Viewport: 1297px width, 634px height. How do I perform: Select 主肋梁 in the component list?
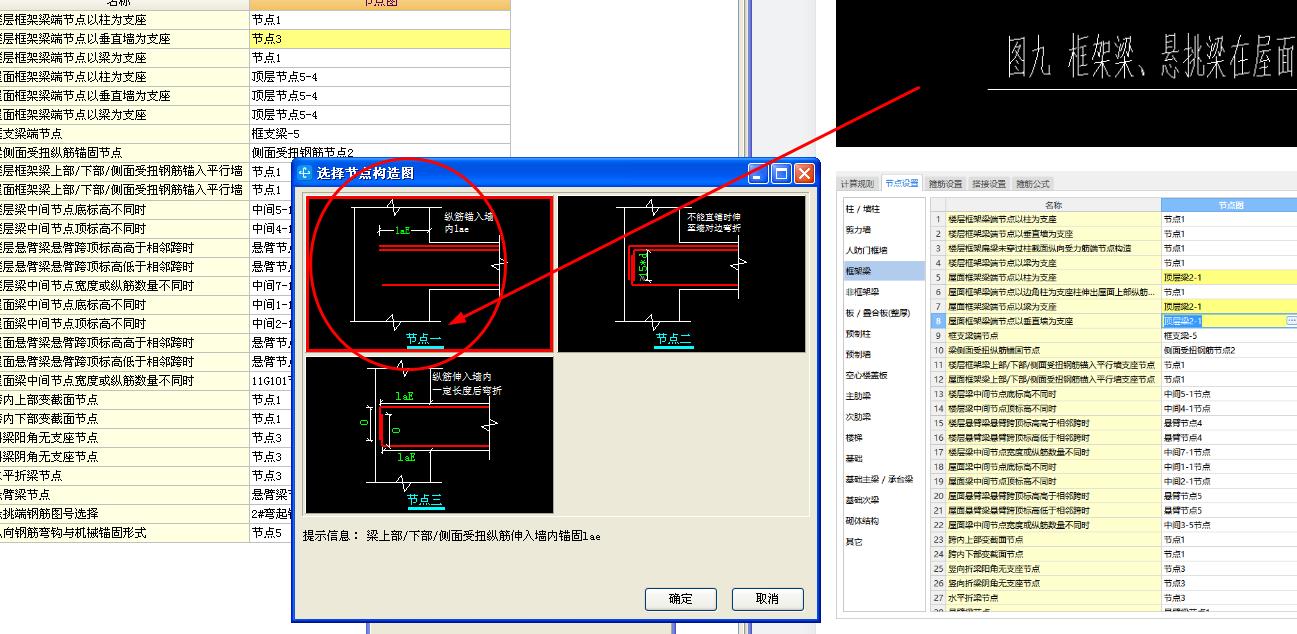tap(884, 396)
